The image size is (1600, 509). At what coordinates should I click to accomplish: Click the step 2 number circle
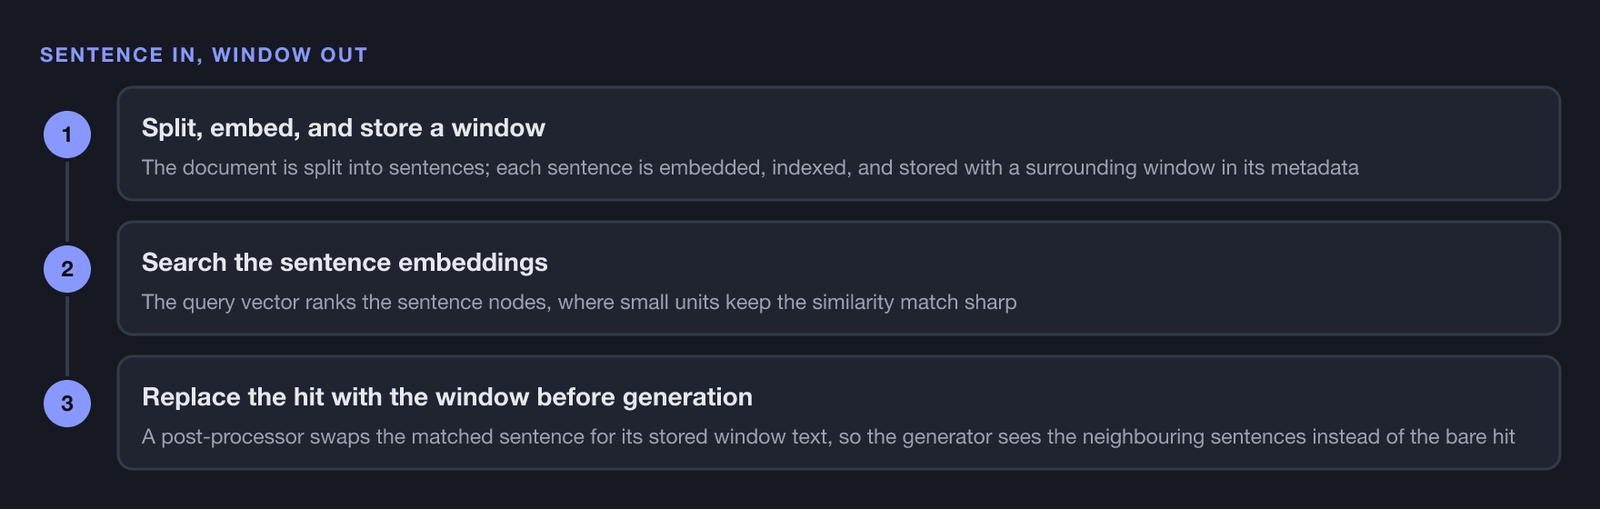click(67, 269)
